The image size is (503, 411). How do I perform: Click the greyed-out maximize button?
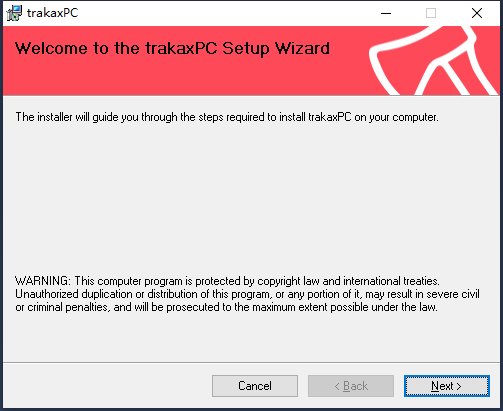[x=431, y=13]
